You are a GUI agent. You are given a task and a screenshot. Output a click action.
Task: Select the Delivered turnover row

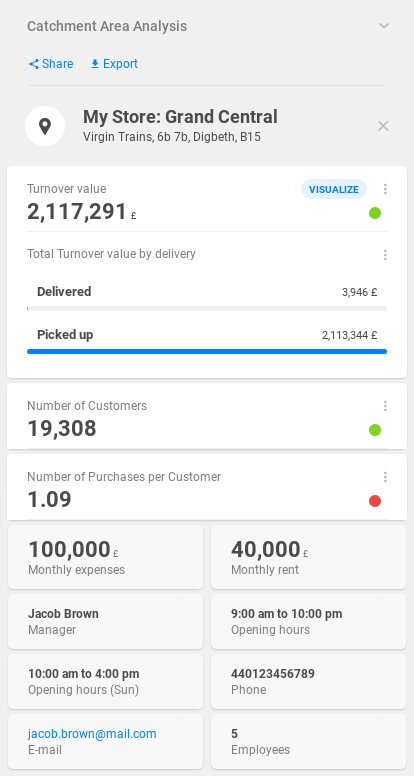[207, 297]
